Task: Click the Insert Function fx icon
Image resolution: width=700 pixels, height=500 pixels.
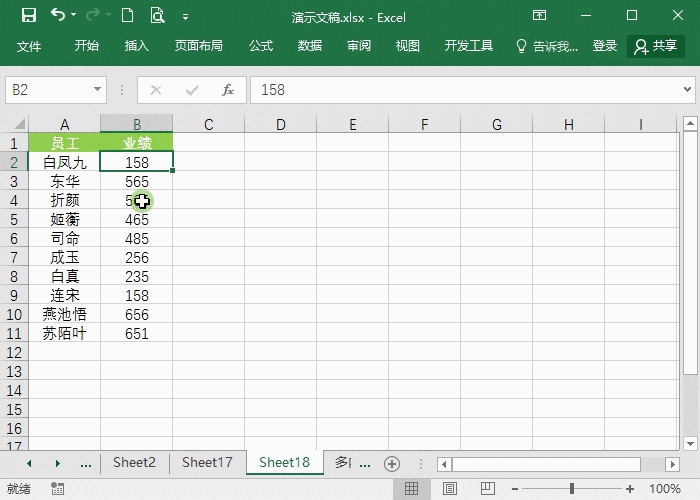Action: (x=228, y=90)
